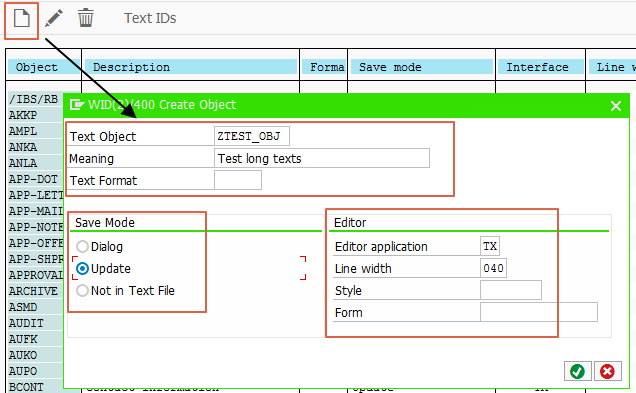Select AKKP in the Object list
This screenshot has height=393, width=636.
(23, 115)
